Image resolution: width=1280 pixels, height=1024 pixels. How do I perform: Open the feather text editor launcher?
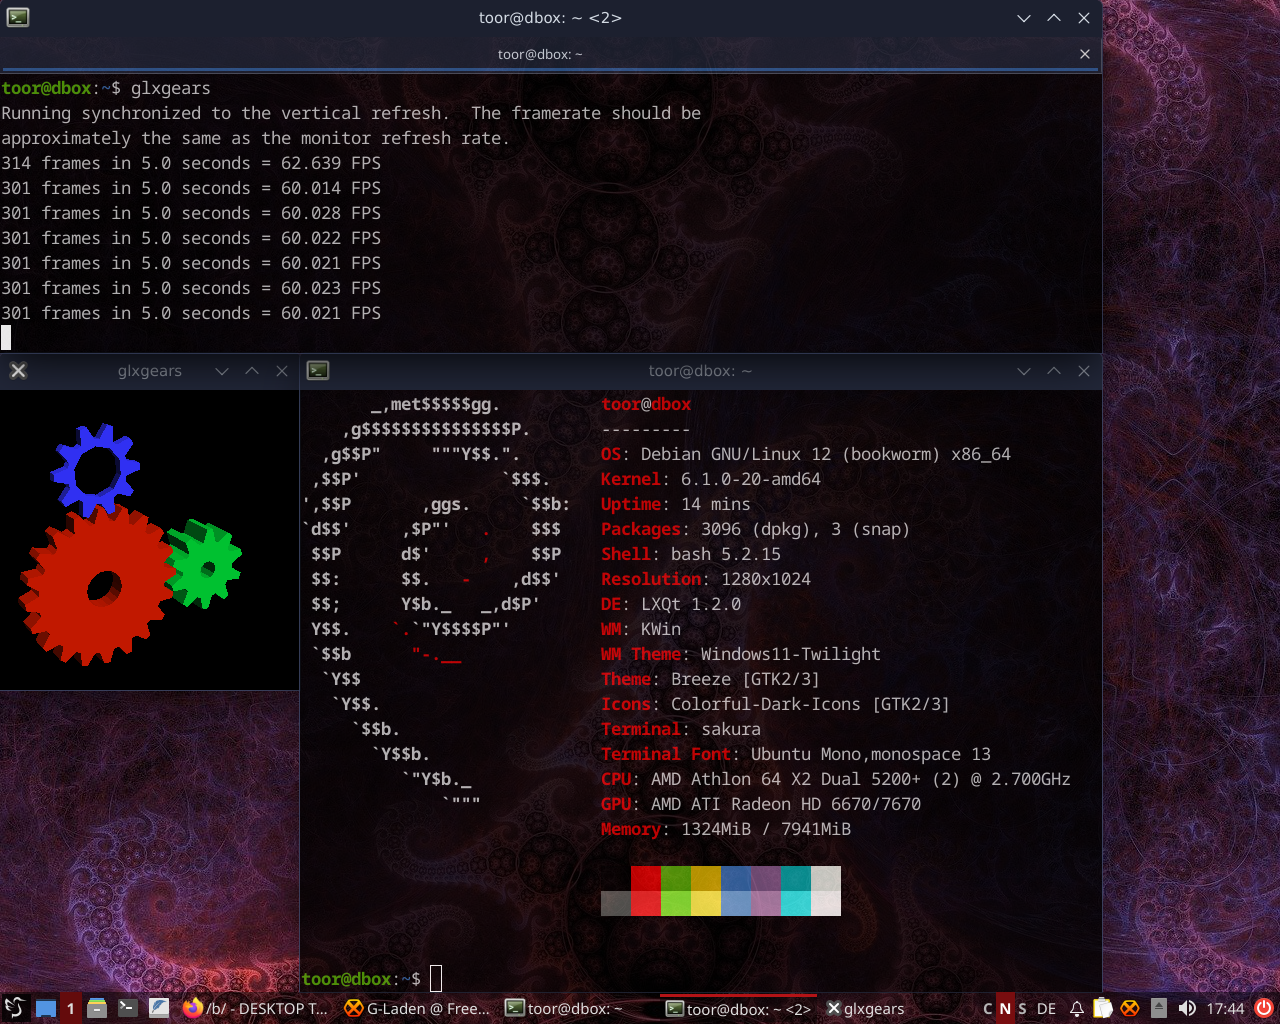[x=158, y=1008]
